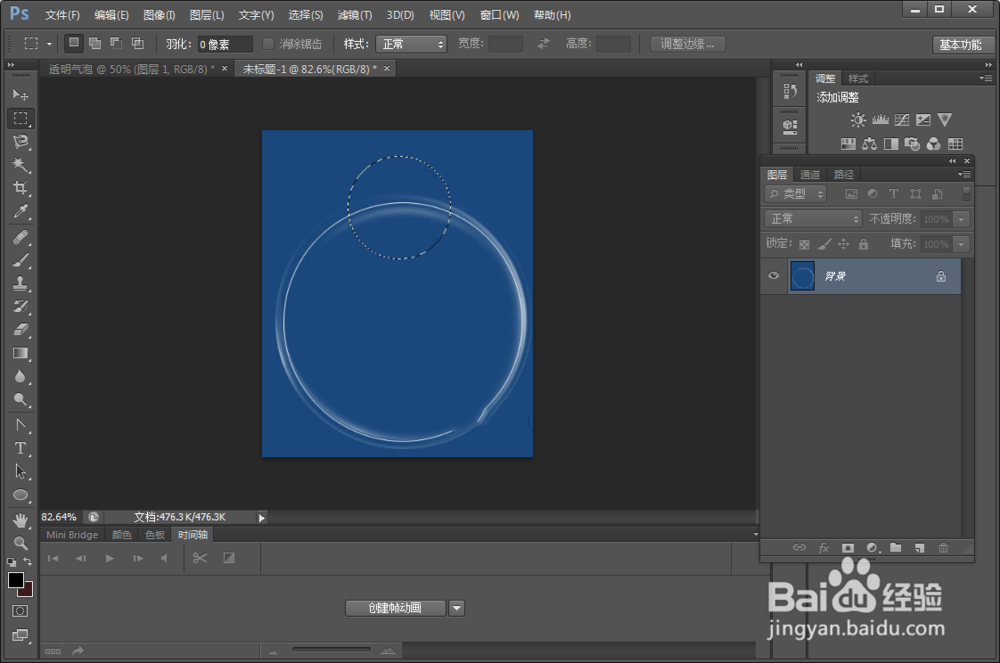Open the 滤镜(T) menu
Screen dimensions: 1000x663
coord(355,15)
